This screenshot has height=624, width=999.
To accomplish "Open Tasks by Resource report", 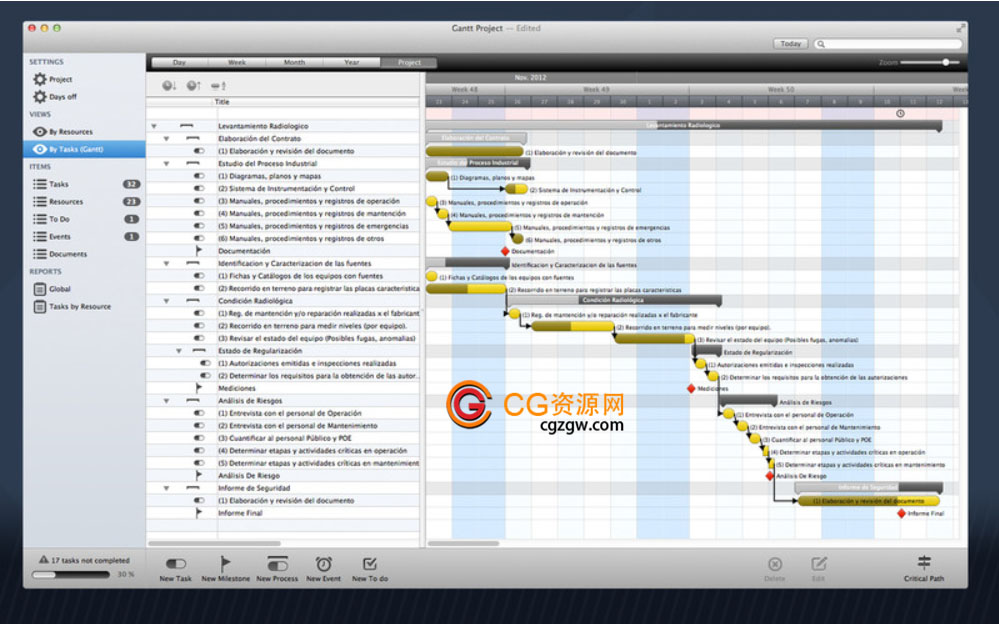I will [80, 307].
